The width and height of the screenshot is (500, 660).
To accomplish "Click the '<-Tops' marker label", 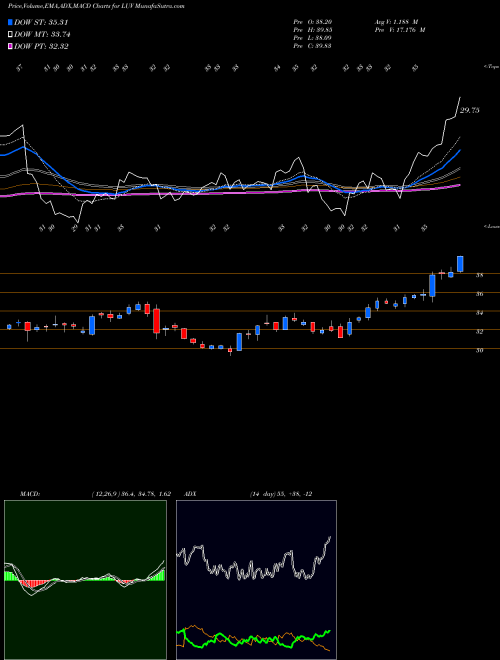I will click(491, 67).
